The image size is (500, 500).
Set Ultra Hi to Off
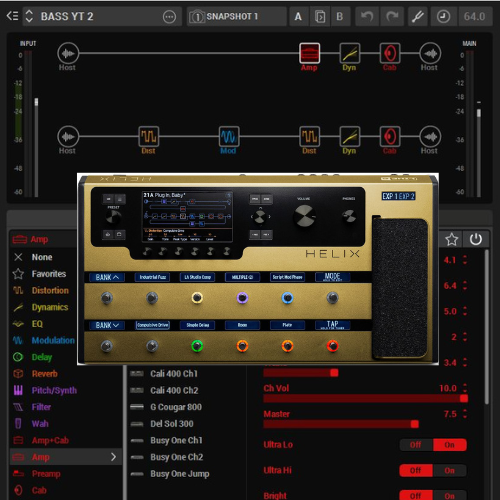(x=416, y=470)
